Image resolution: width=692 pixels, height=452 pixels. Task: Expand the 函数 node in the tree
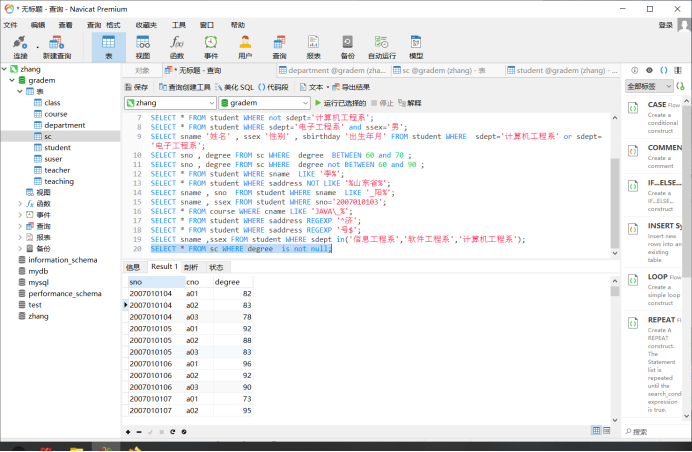coord(20,203)
